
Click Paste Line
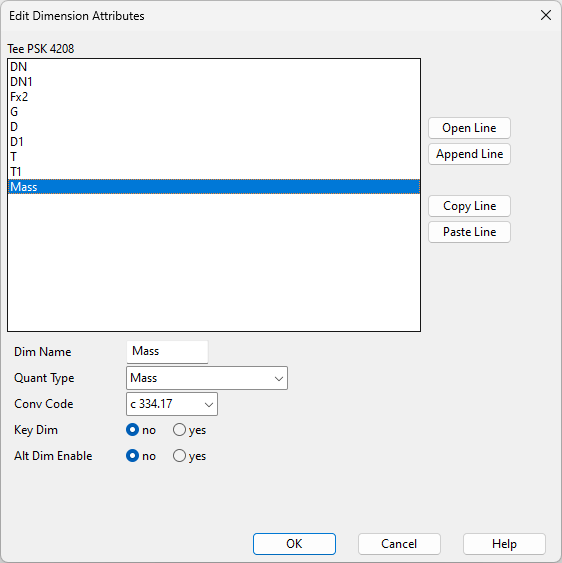(469, 232)
